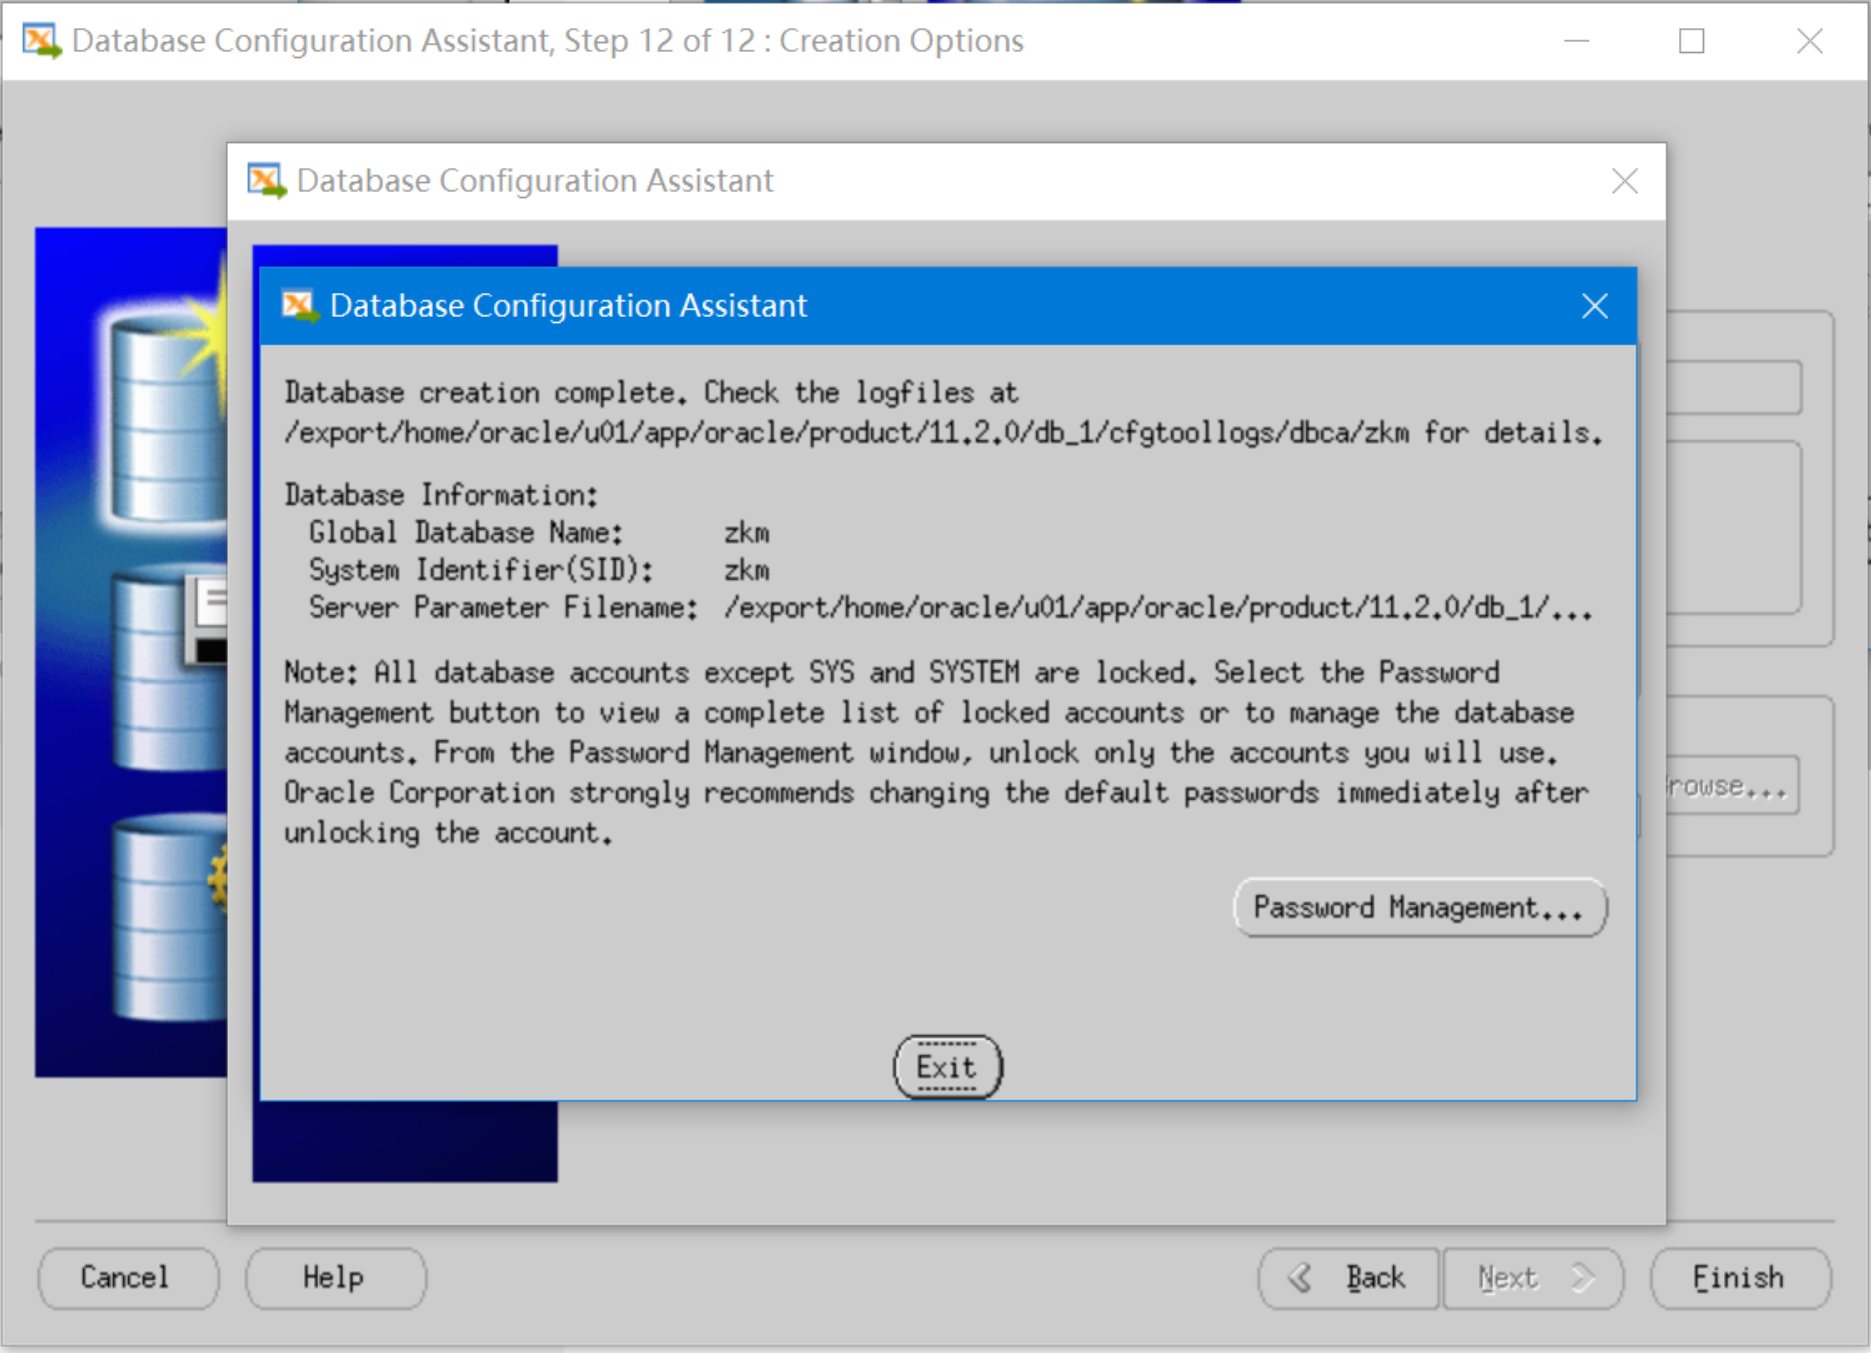Screen dimensions: 1871x1353
Task: Minimize the main wizard window
Action: coord(1577,41)
